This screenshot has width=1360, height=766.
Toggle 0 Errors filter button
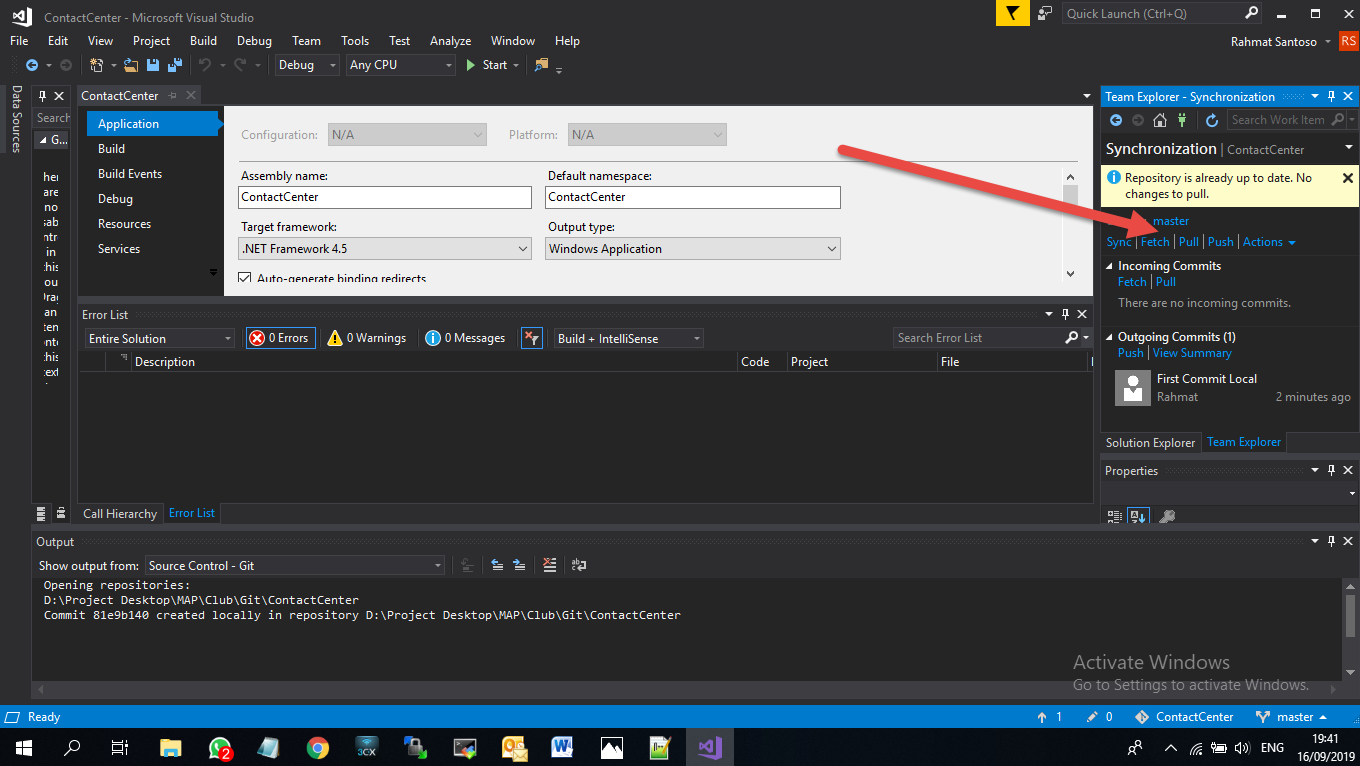click(280, 338)
